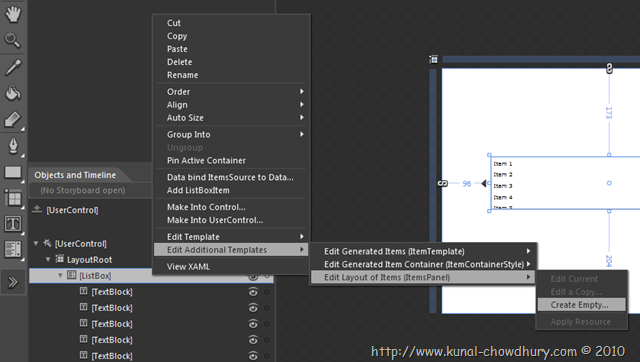640x362 pixels.
Task: Select the Pen tool
Action: [13, 146]
